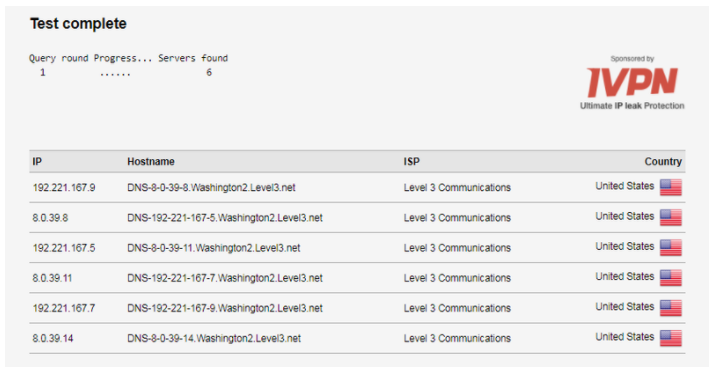Click the IVPN sponsor logo
The width and height of the screenshot is (715, 376).
pos(632,82)
